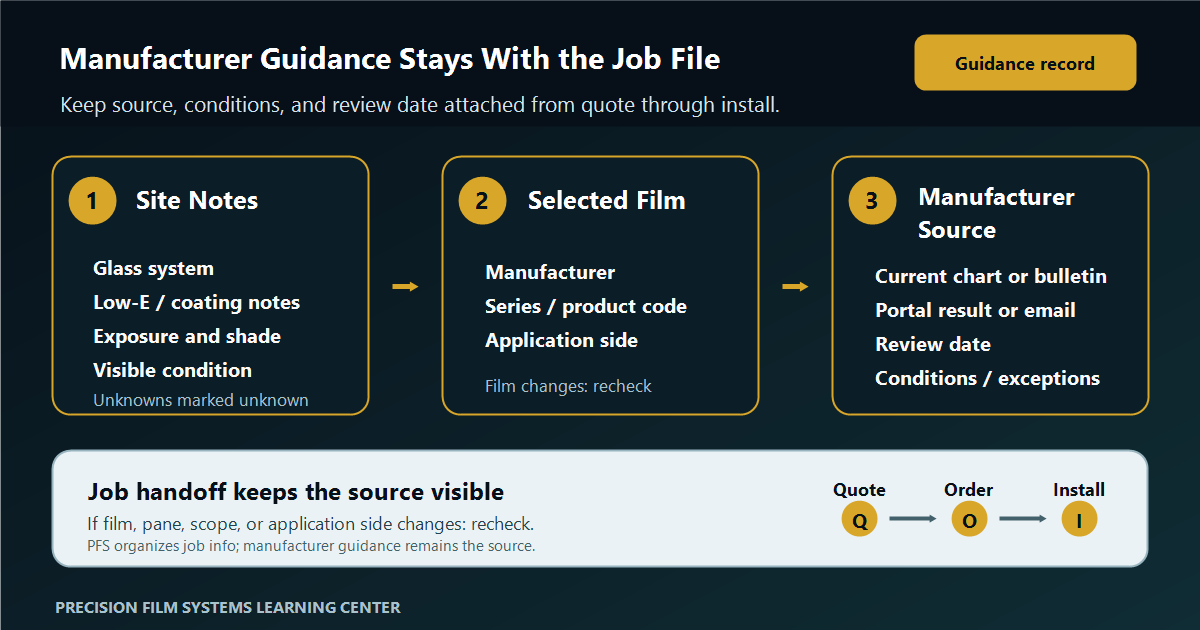Click 'Job handoff keeps the source visible'
The height and width of the screenshot is (630, 1200).
click(296, 492)
